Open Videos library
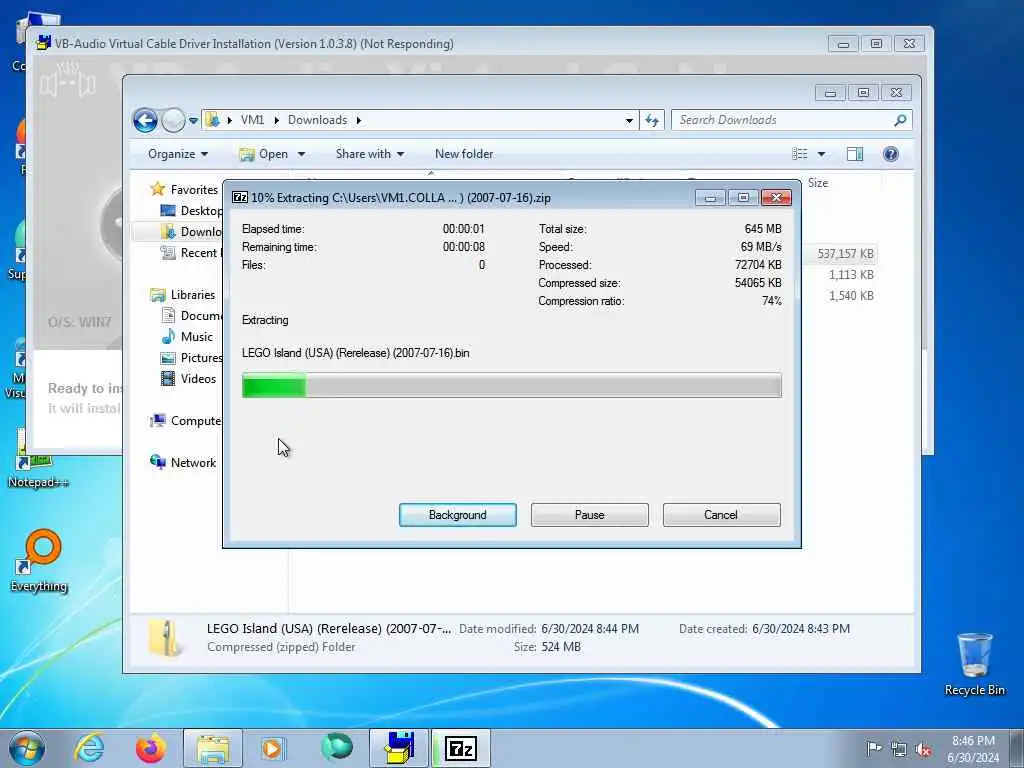This screenshot has width=1024, height=768. tap(189, 379)
